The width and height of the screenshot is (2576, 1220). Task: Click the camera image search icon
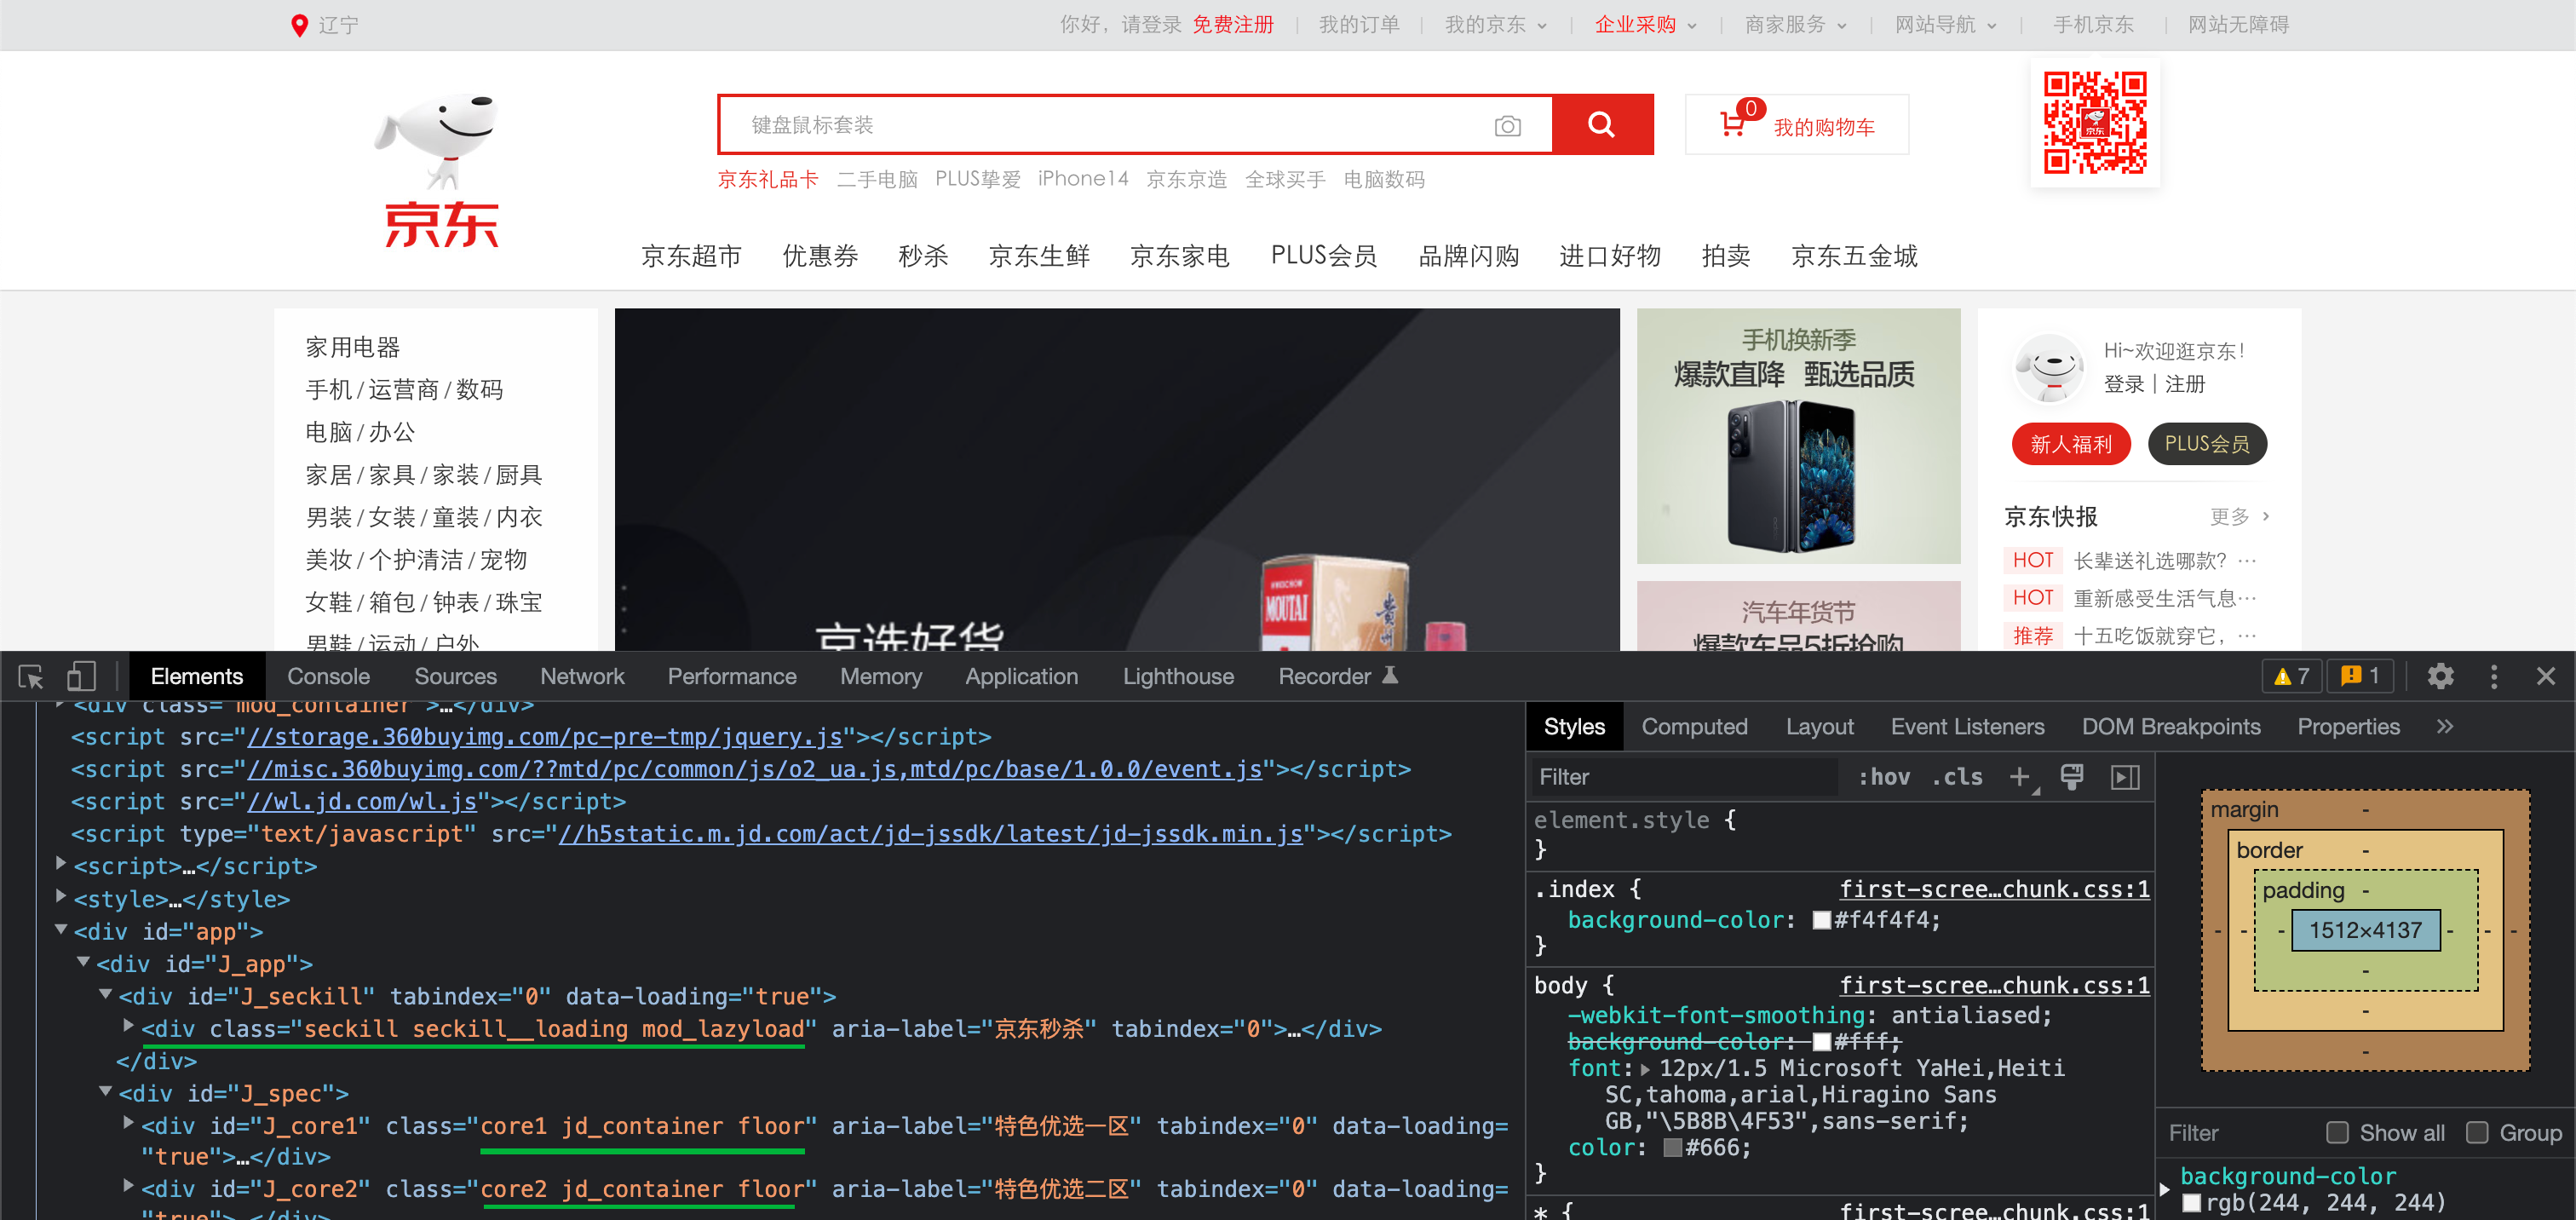click(1507, 126)
